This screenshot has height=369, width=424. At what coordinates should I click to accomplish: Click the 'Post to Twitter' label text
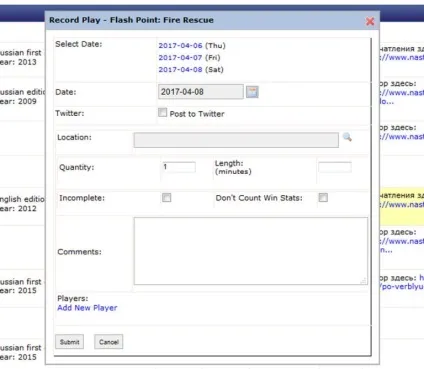click(x=197, y=114)
